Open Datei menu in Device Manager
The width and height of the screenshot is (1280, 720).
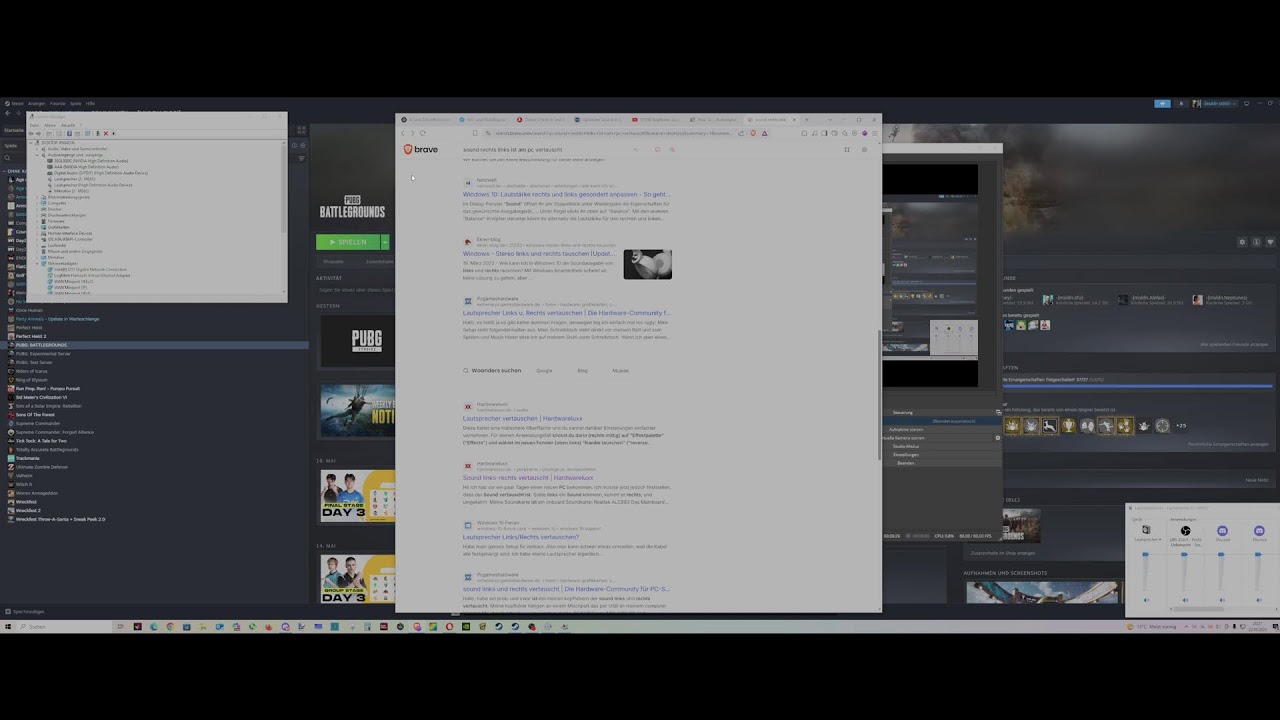pyautogui.click(x=35, y=125)
